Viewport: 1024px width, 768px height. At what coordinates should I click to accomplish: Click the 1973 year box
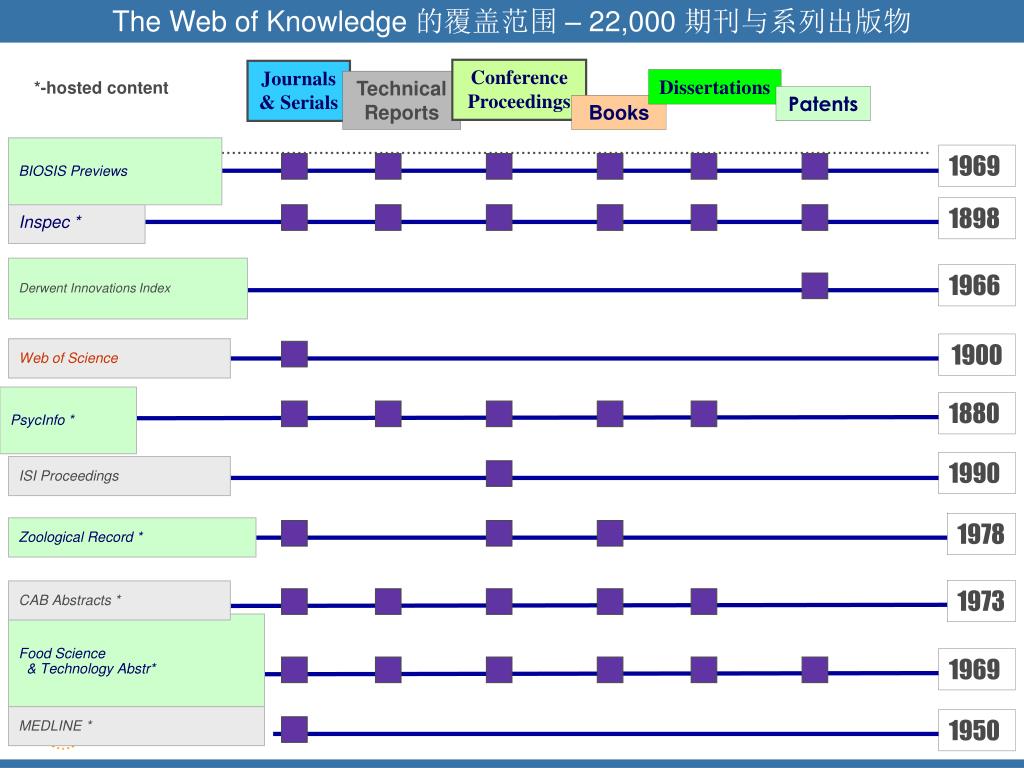click(x=981, y=600)
